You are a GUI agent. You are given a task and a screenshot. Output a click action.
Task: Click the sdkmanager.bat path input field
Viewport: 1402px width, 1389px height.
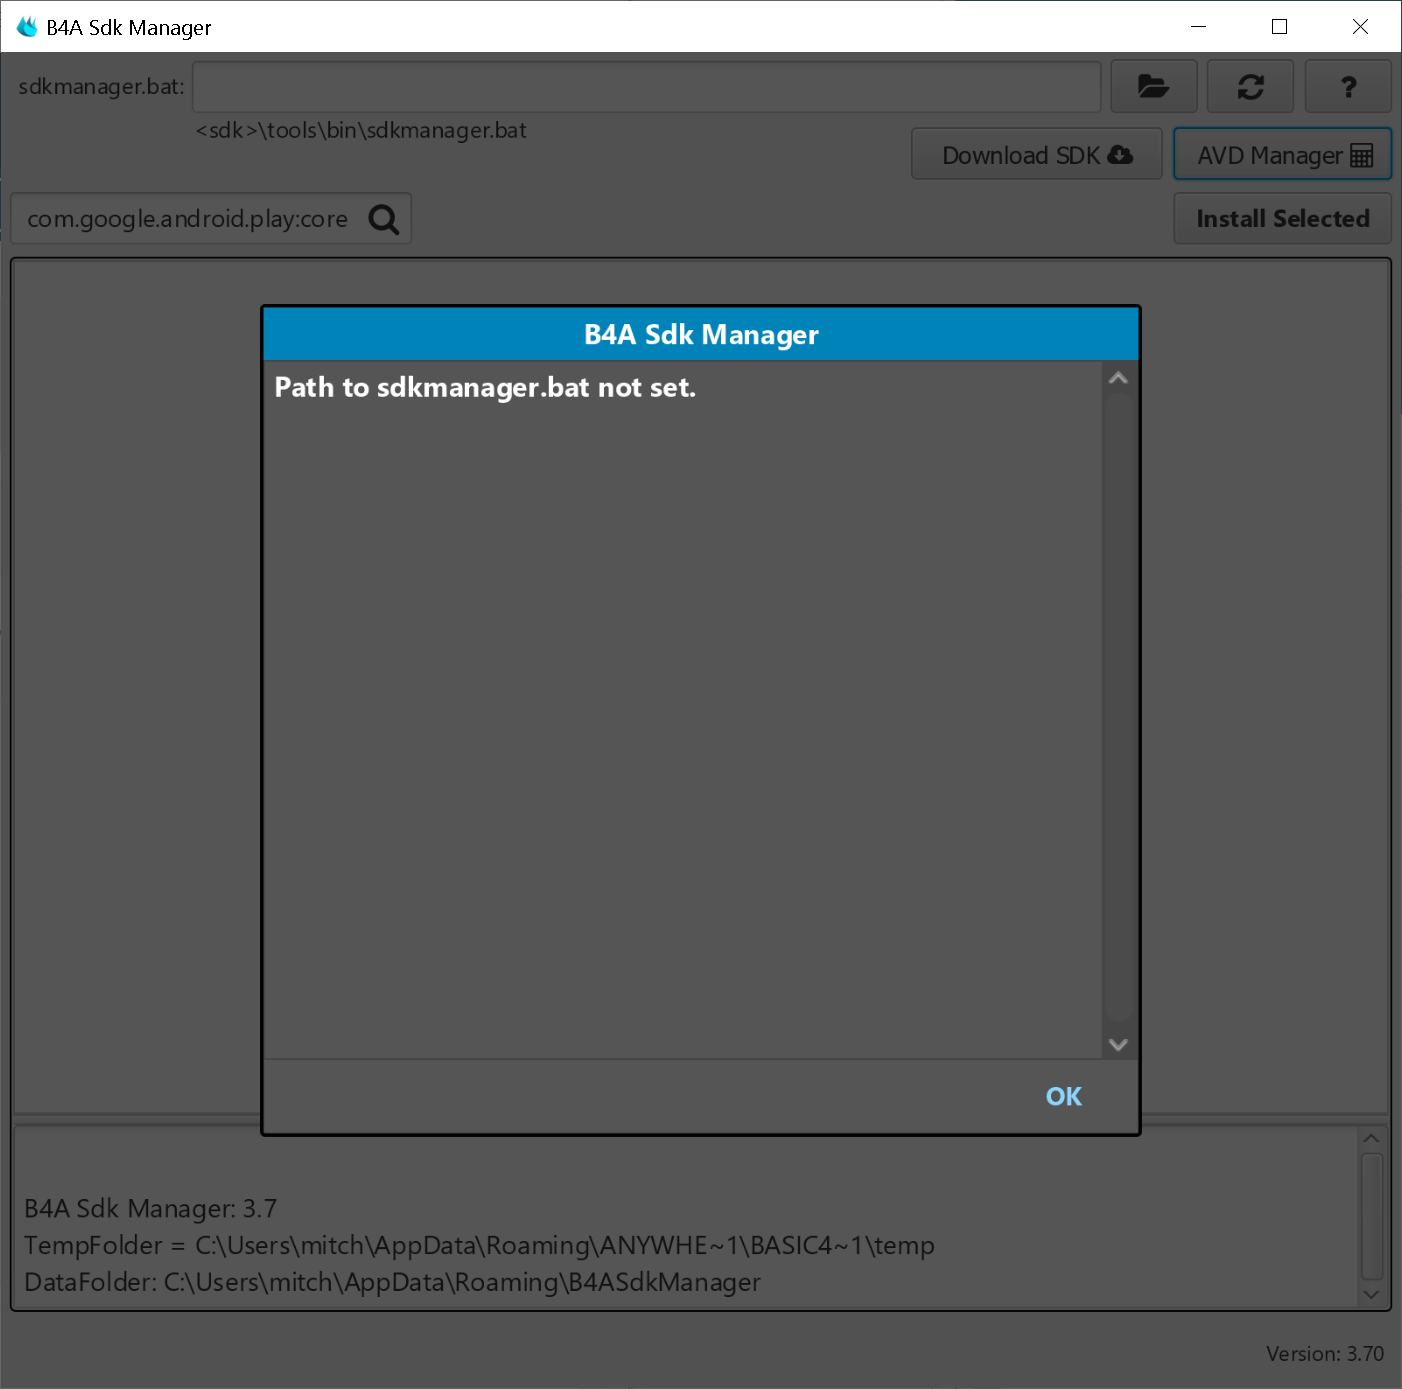coord(647,87)
